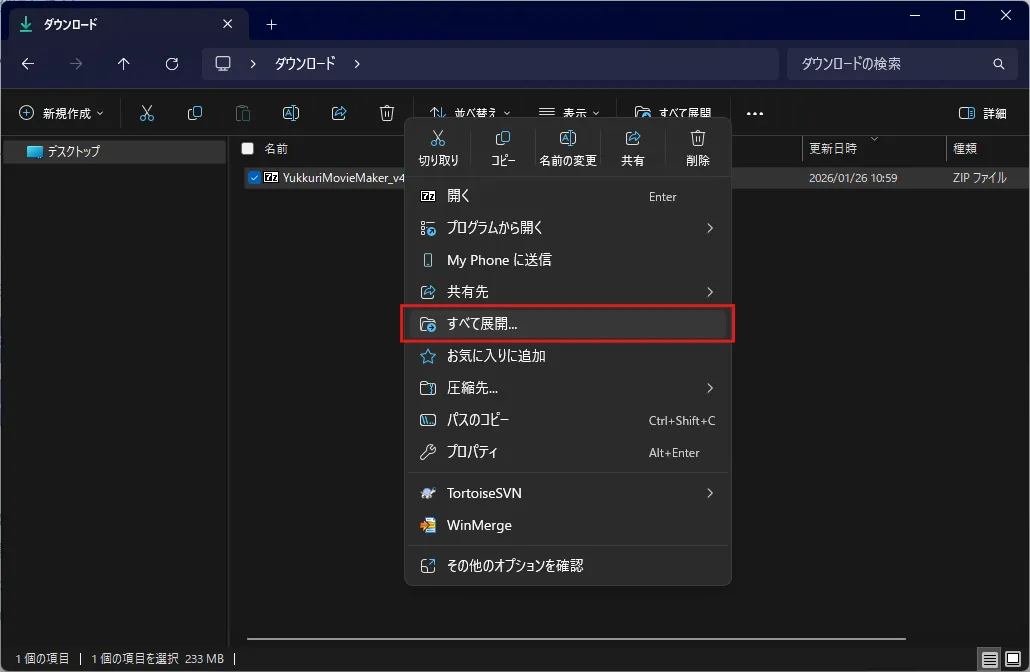Click 削除 in the context menu
The image size is (1030, 672).
click(x=698, y=148)
